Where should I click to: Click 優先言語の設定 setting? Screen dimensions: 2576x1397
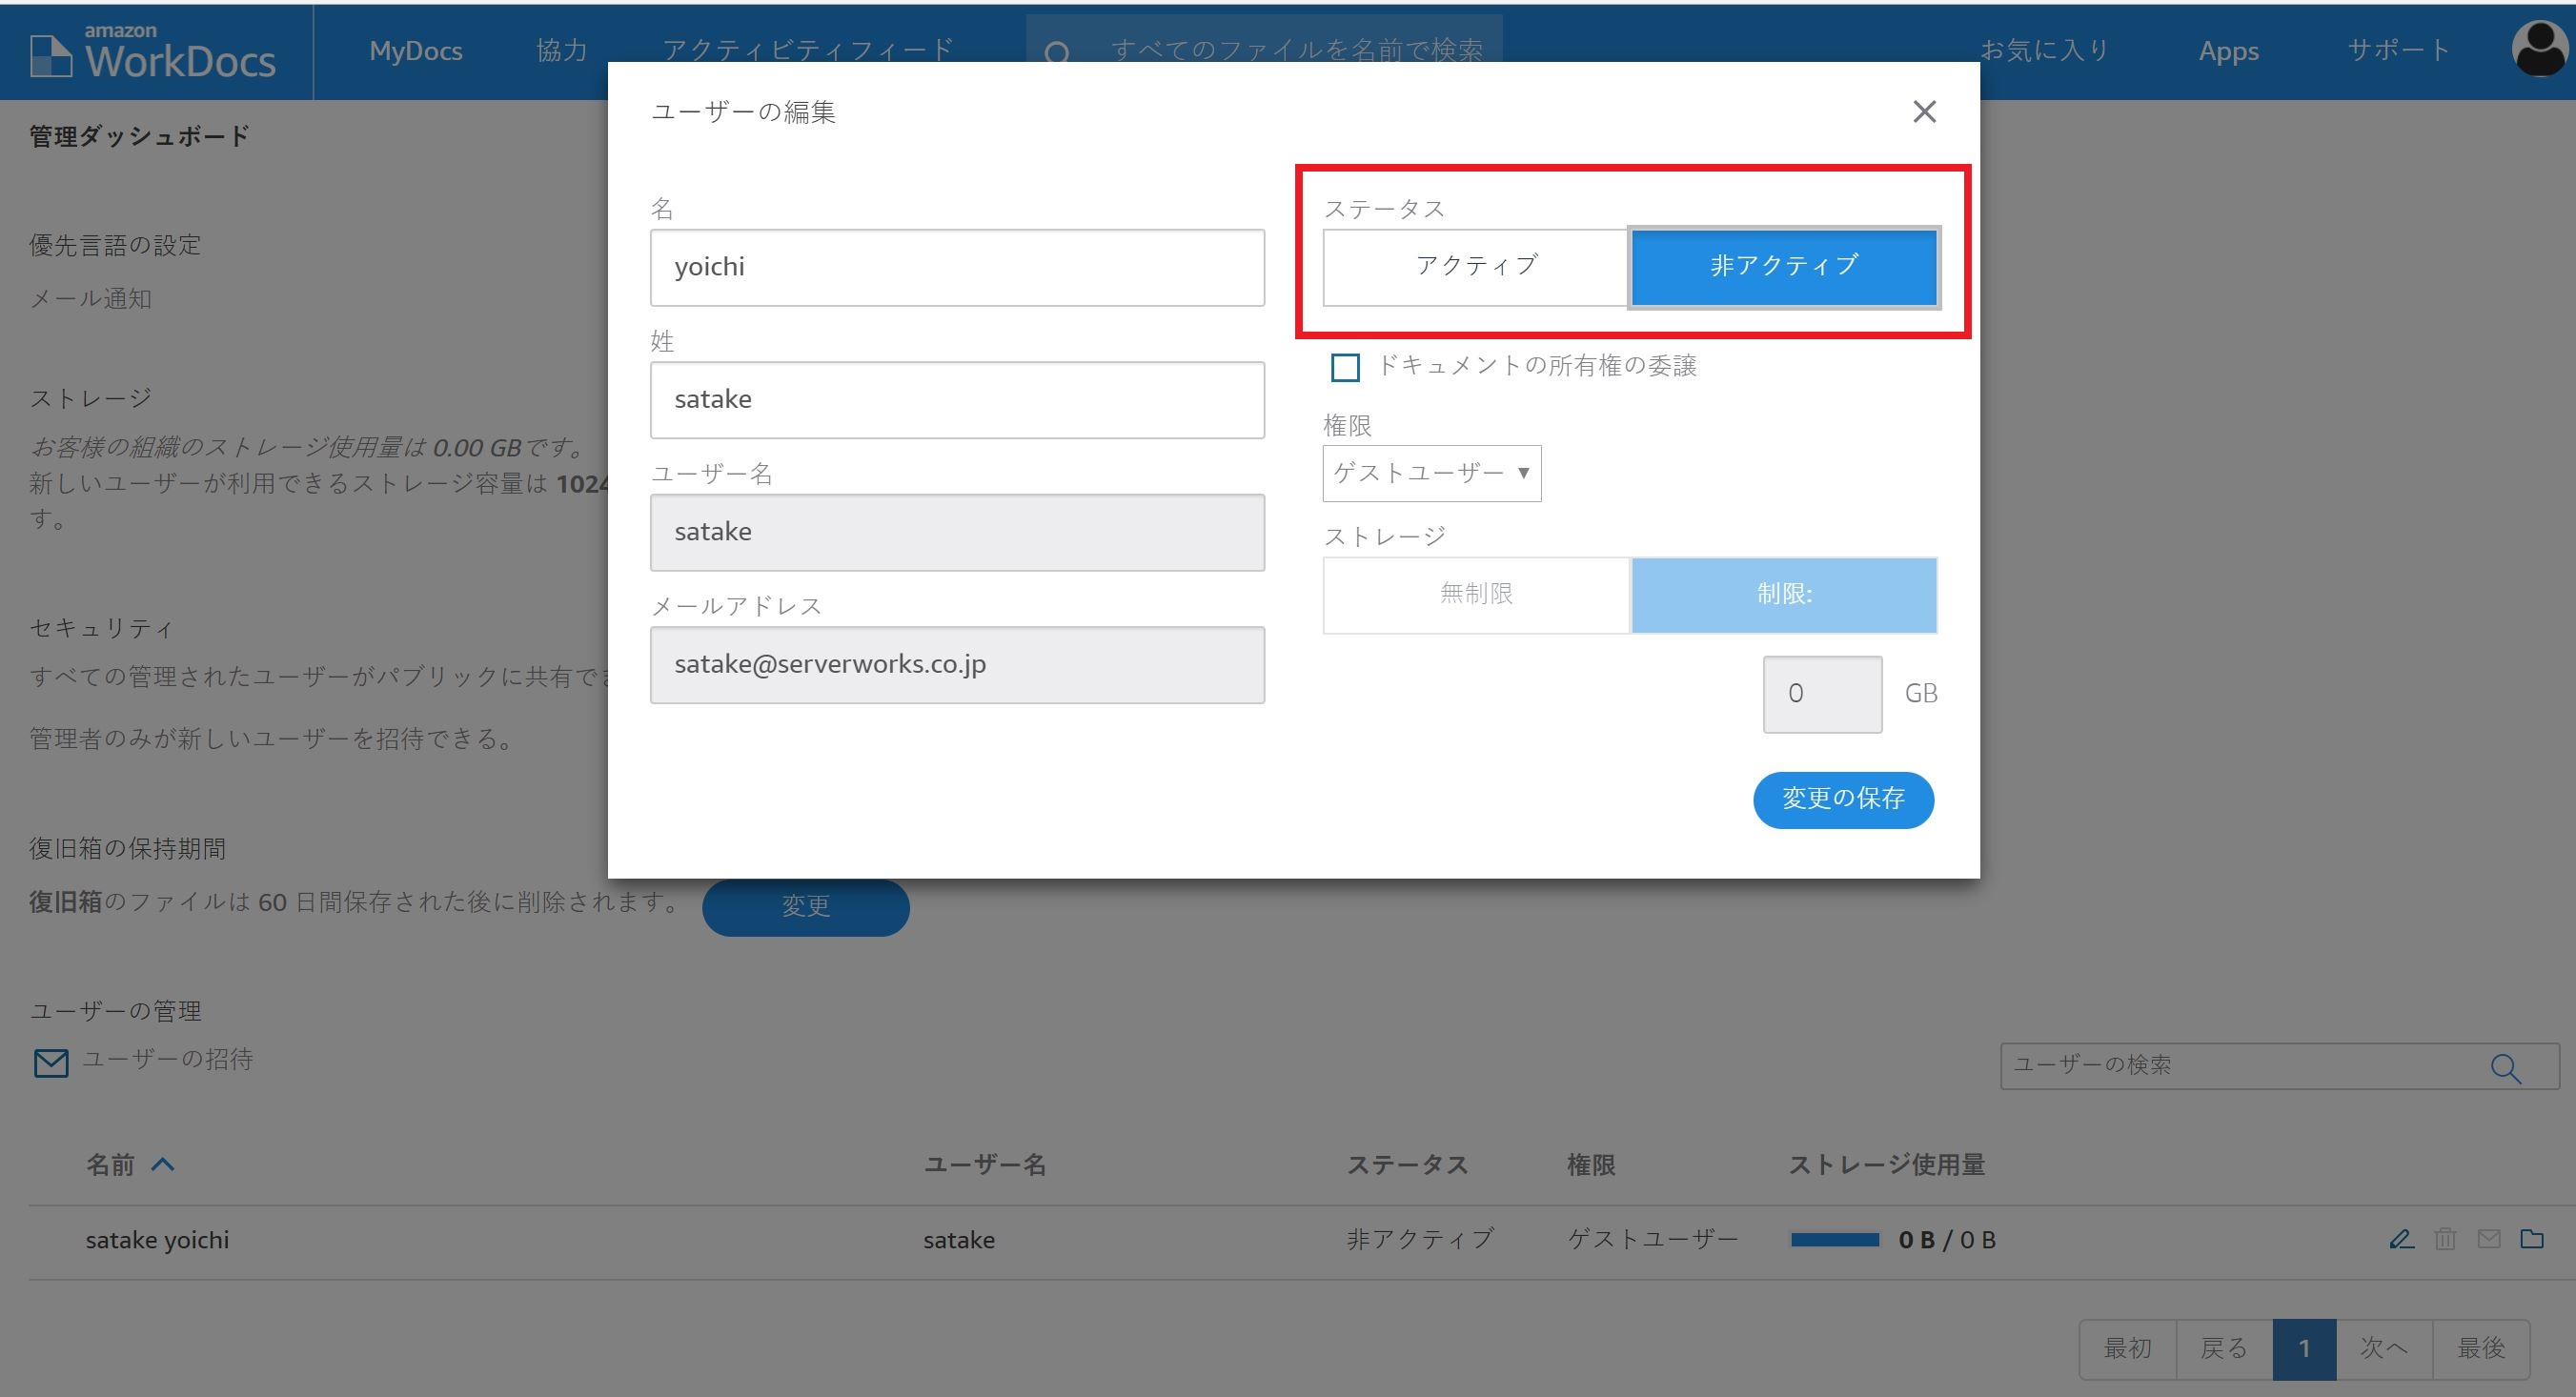pos(115,245)
